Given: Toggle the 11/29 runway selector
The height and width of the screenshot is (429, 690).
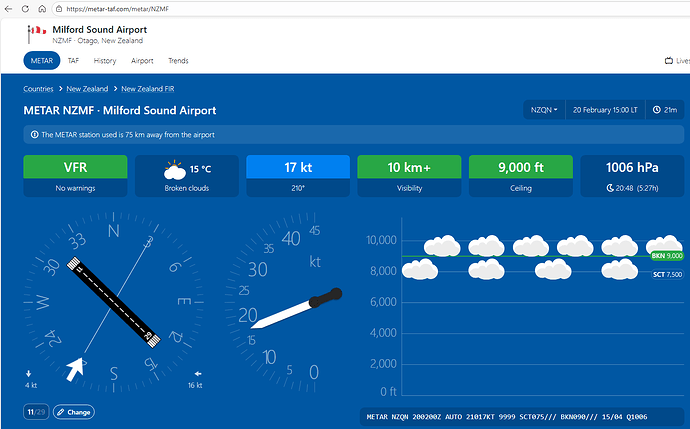Looking at the screenshot, I should tap(36, 412).
